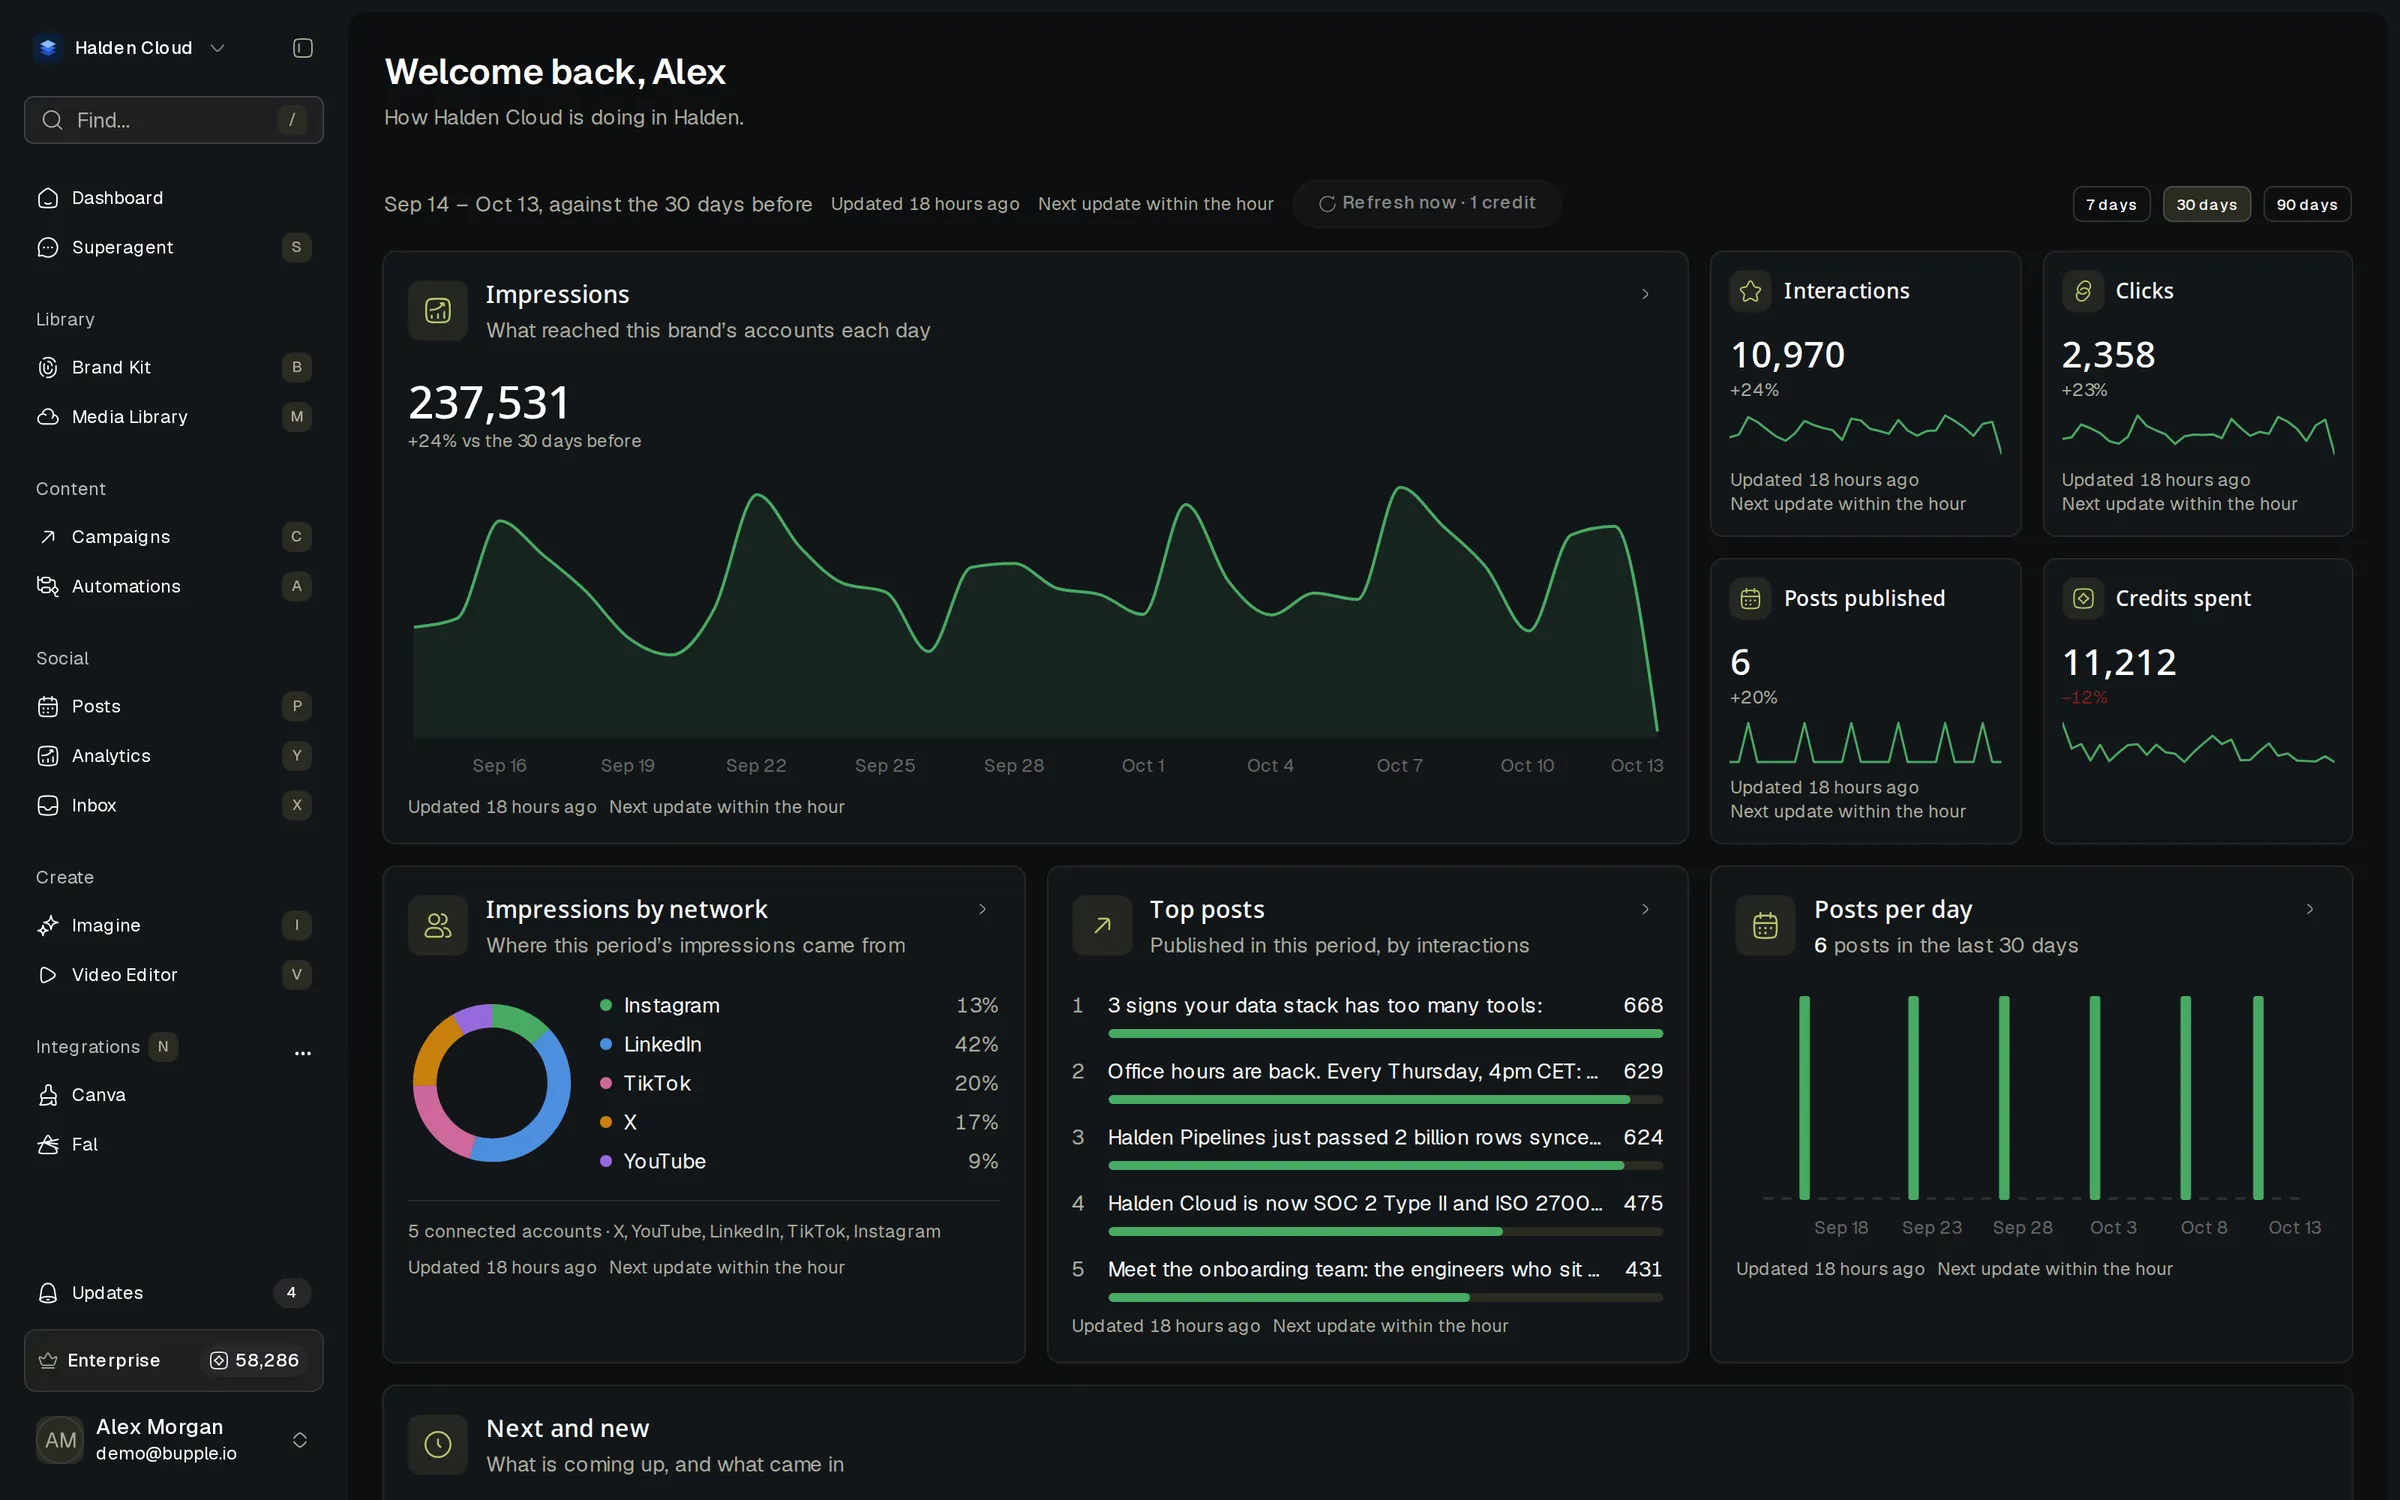Click the Analytics chart icon in sidebar
Image resolution: width=2400 pixels, height=1500 pixels.
tap(48, 756)
